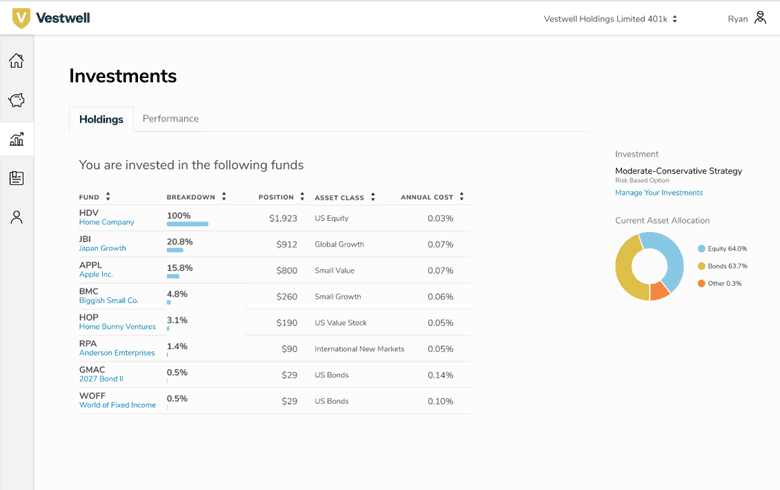Click the International New Markets cell
Screen dimensions: 780x490
359,349
